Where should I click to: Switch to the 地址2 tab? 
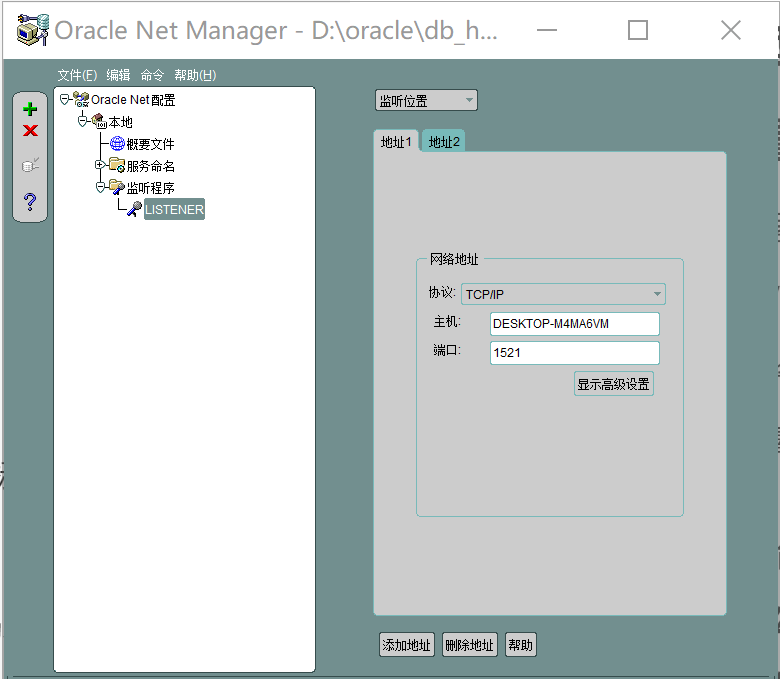[x=444, y=142]
